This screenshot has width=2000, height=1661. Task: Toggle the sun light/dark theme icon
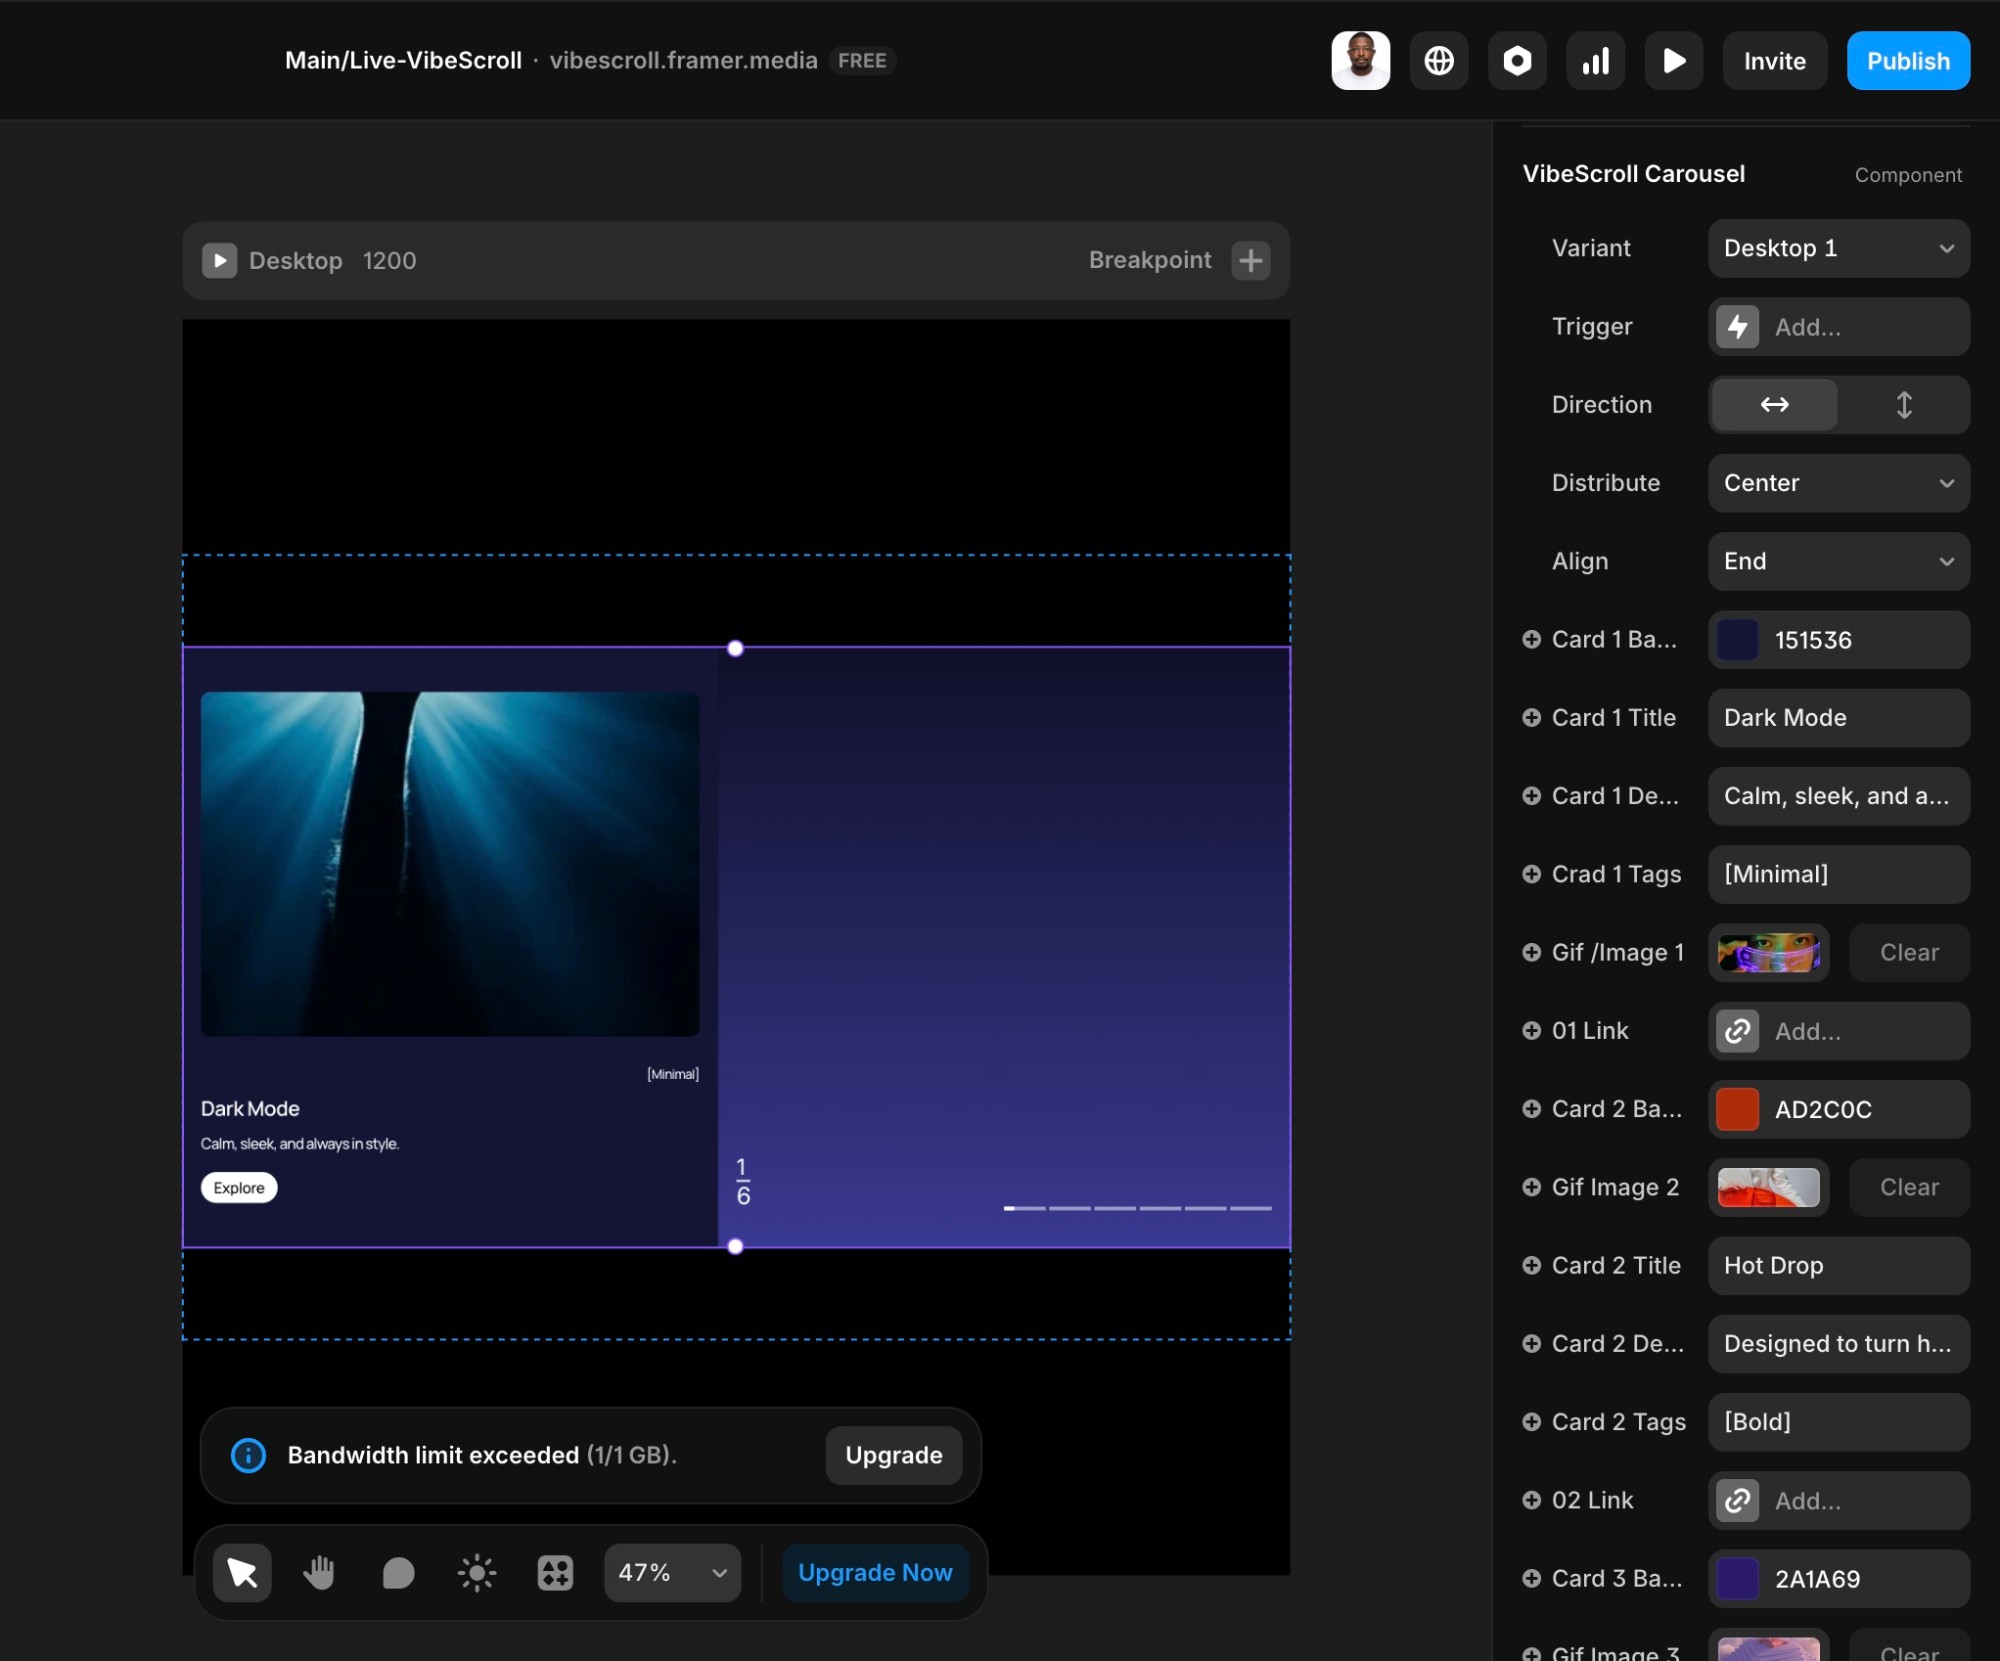click(476, 1573)
